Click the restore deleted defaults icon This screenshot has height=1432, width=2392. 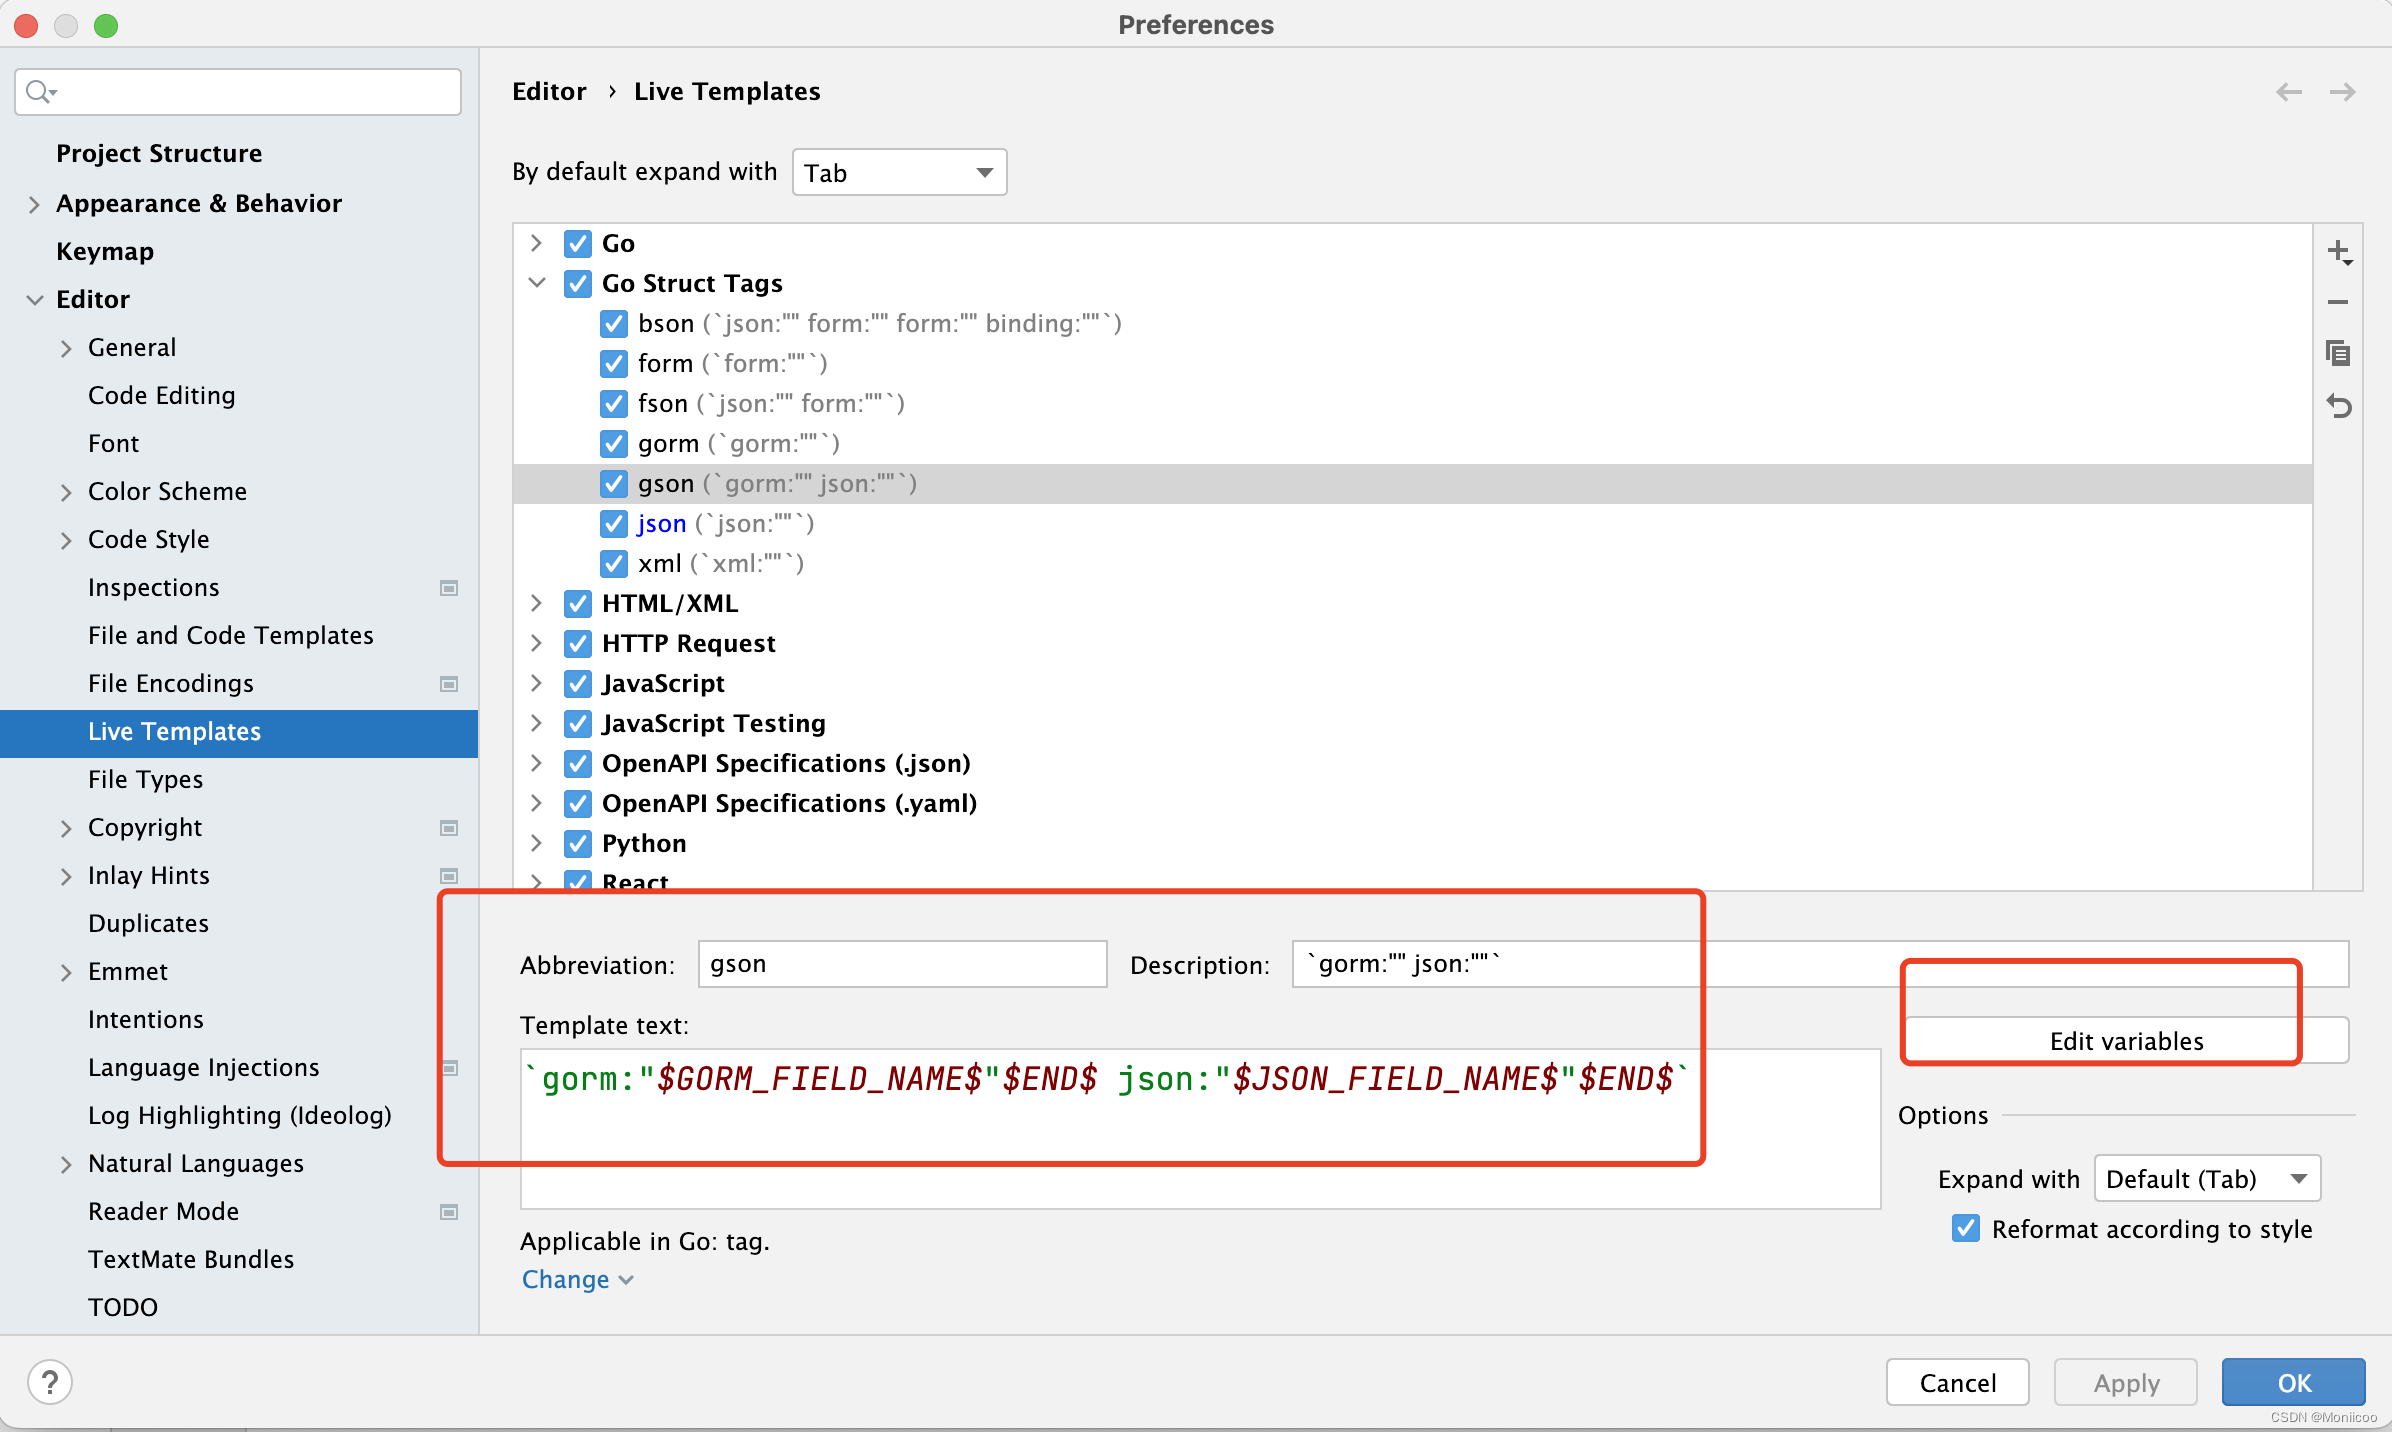point(2338,406)
